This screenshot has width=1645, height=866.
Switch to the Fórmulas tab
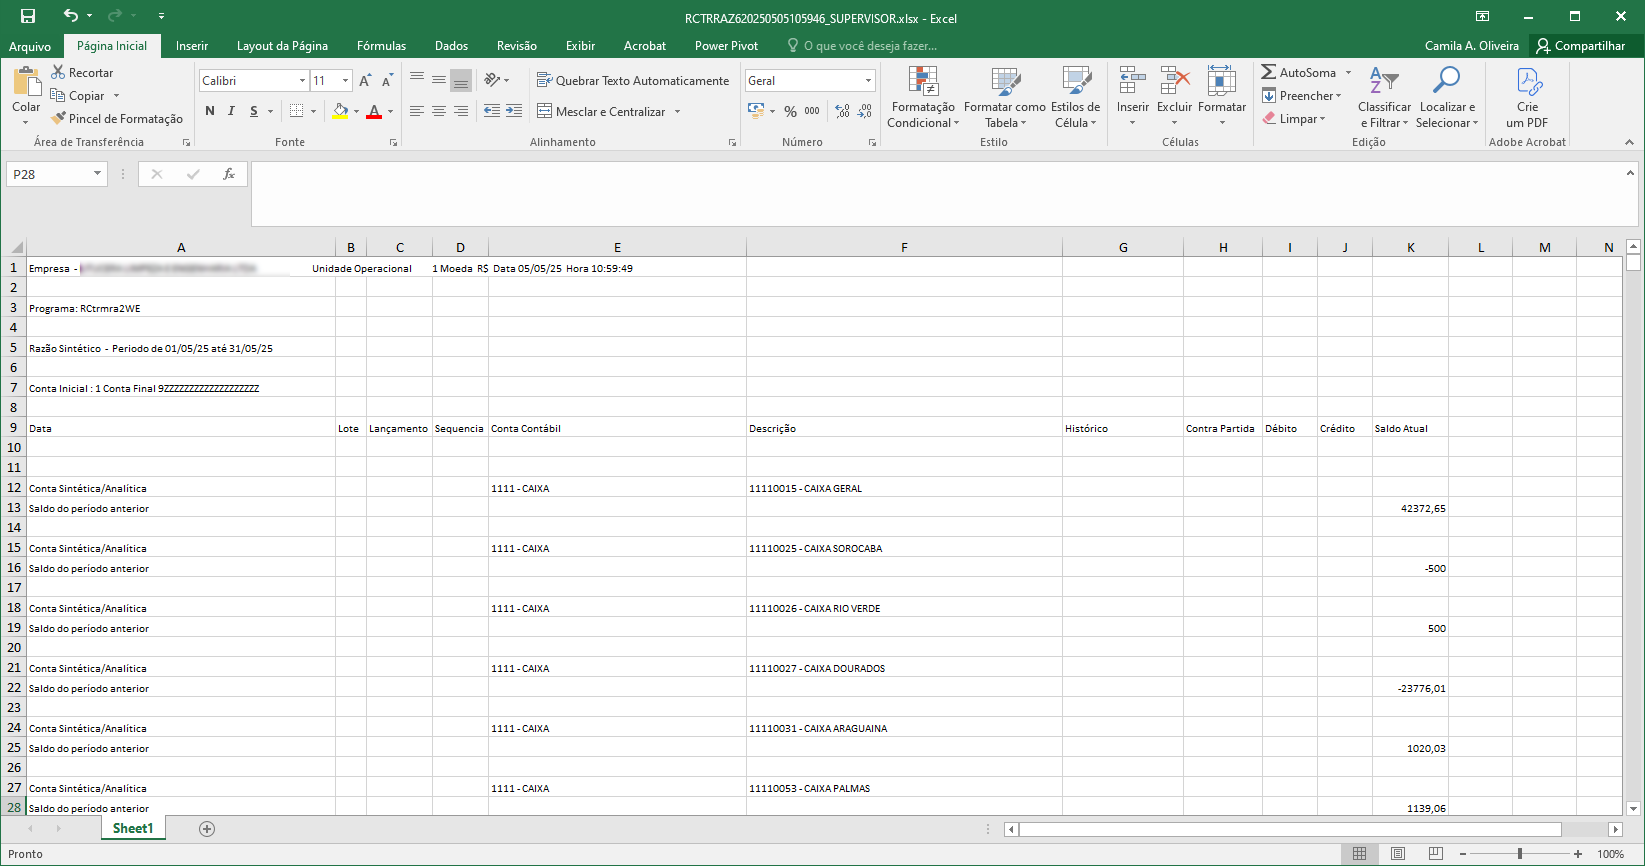point(381,46)
